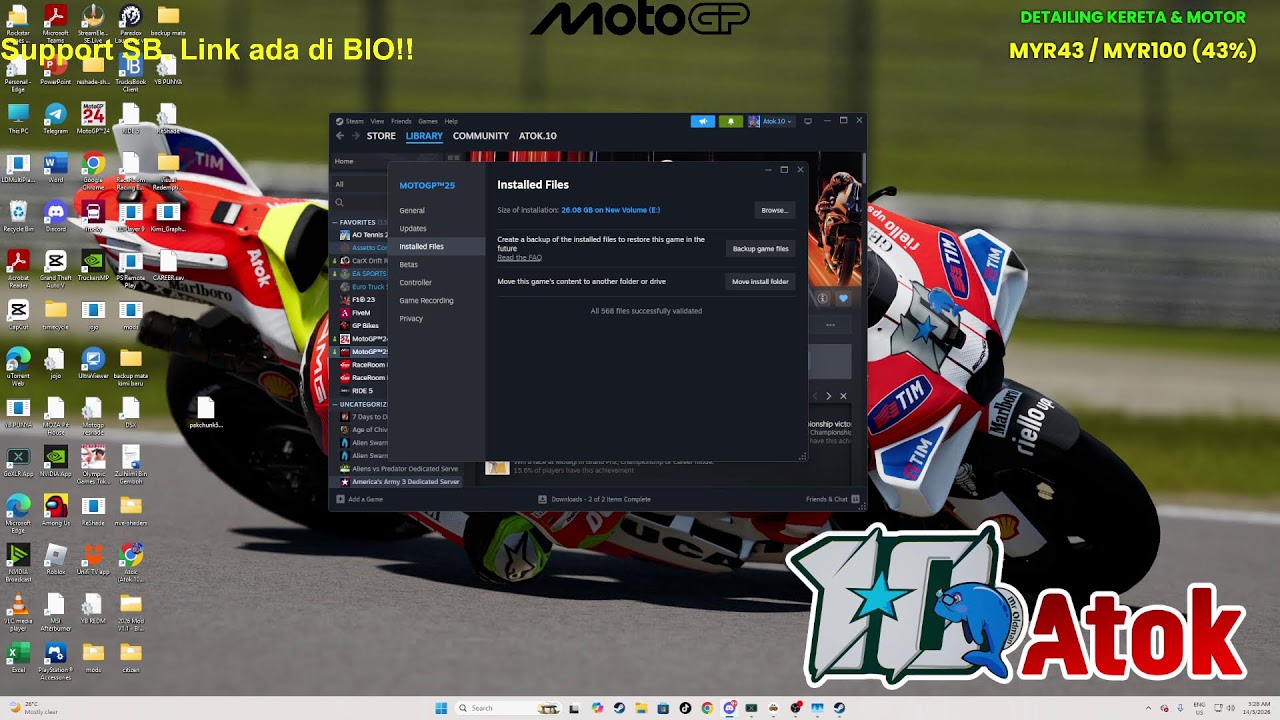Open Among Us desktop icon
Screen dimensions: 1280x720
click(56, 510)
